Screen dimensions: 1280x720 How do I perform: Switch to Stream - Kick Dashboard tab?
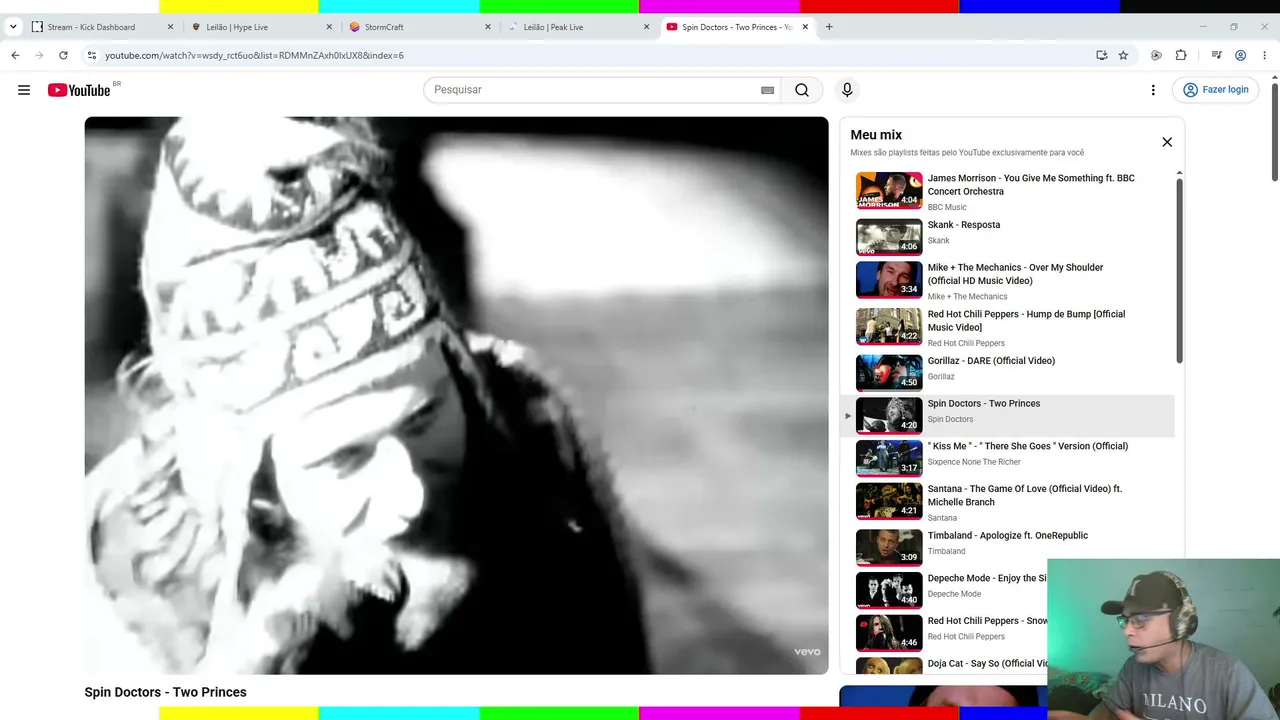[103, 27]
